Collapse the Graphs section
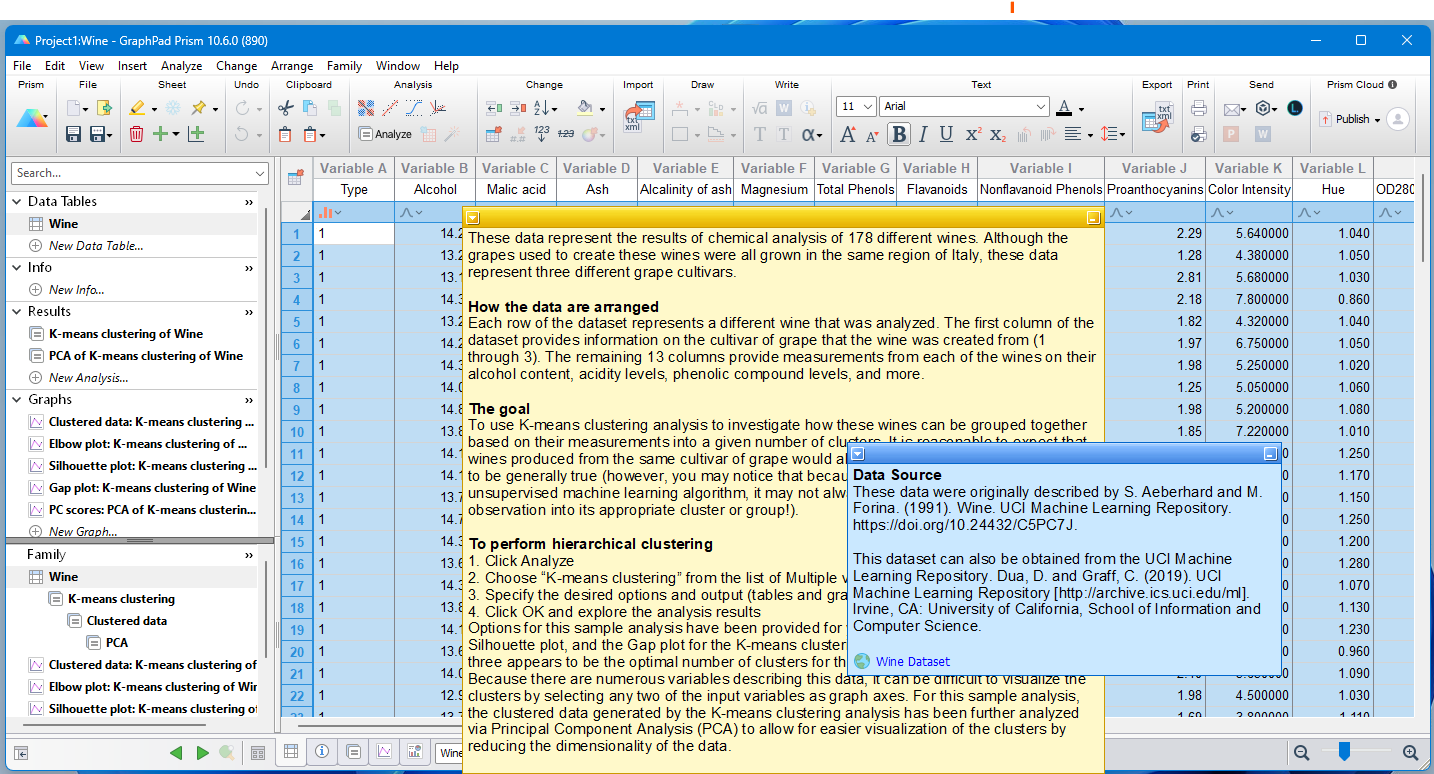1434x774 pixels. click(17, 399)
